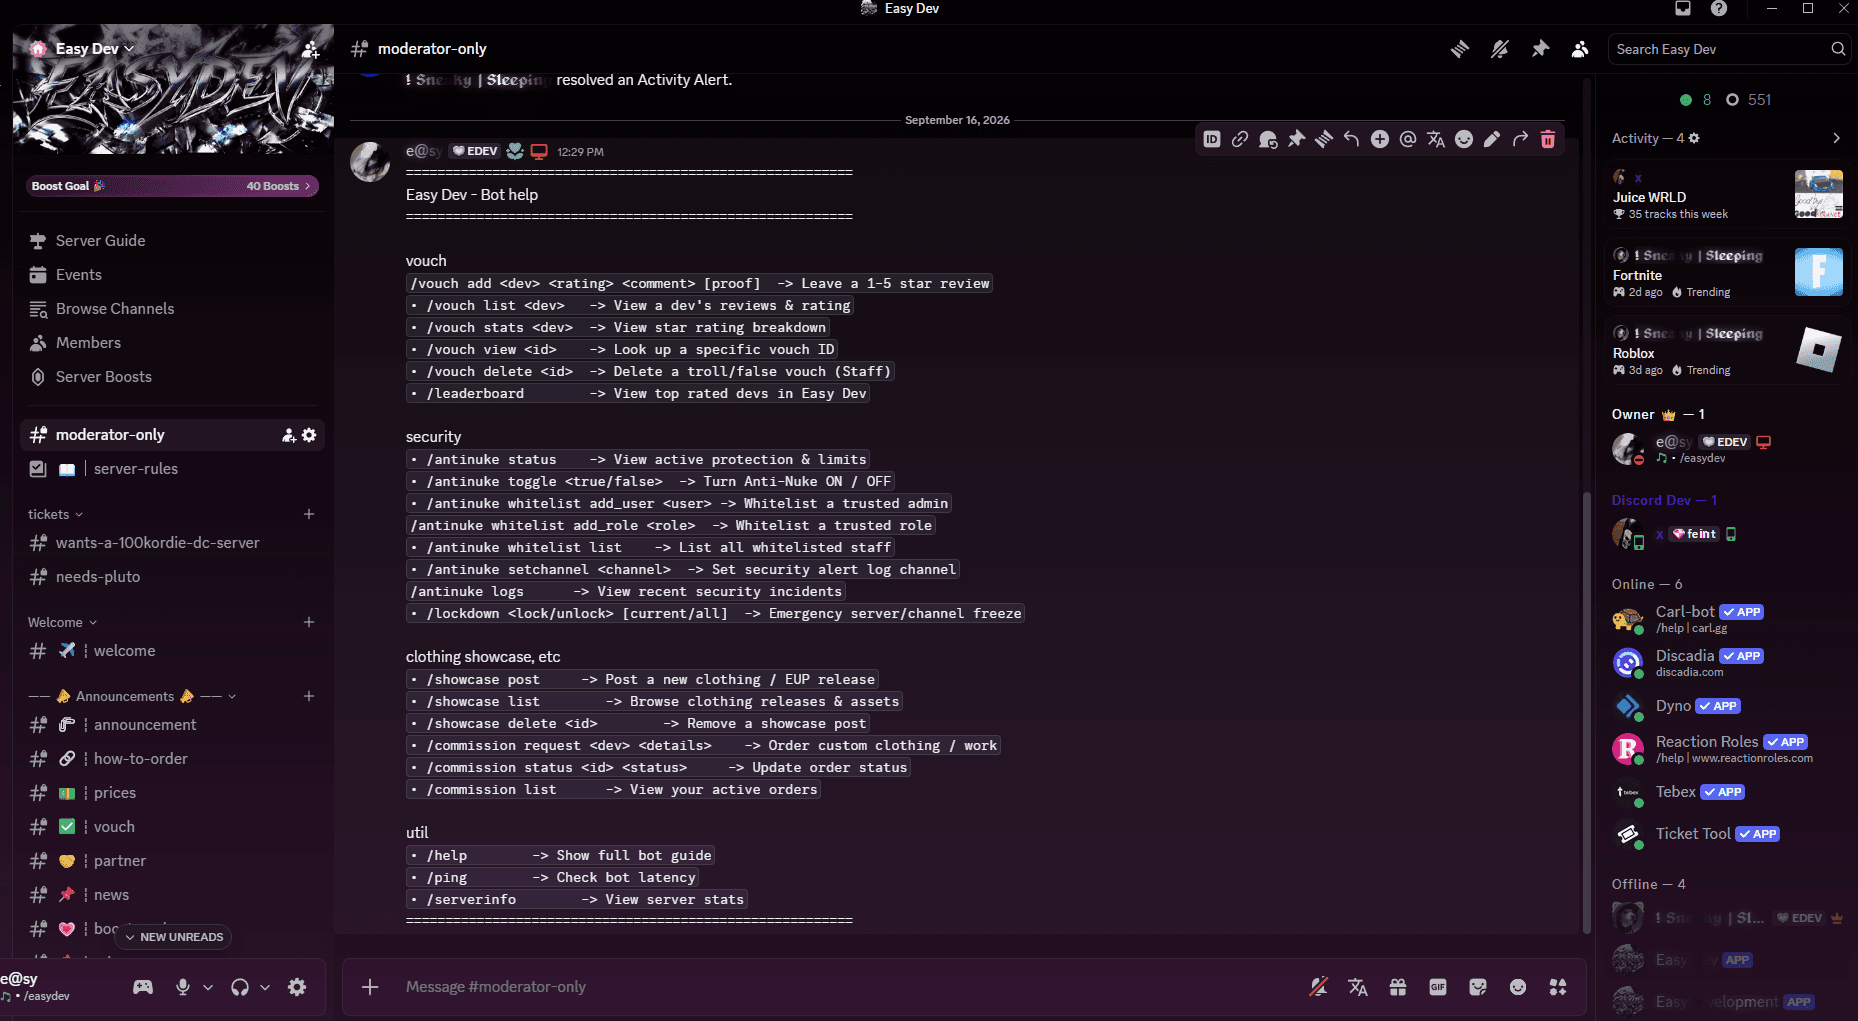Open the GIF picker
This screenshot has width=1858, height=1021.
pyautogui.click(x=1438, y=987)
